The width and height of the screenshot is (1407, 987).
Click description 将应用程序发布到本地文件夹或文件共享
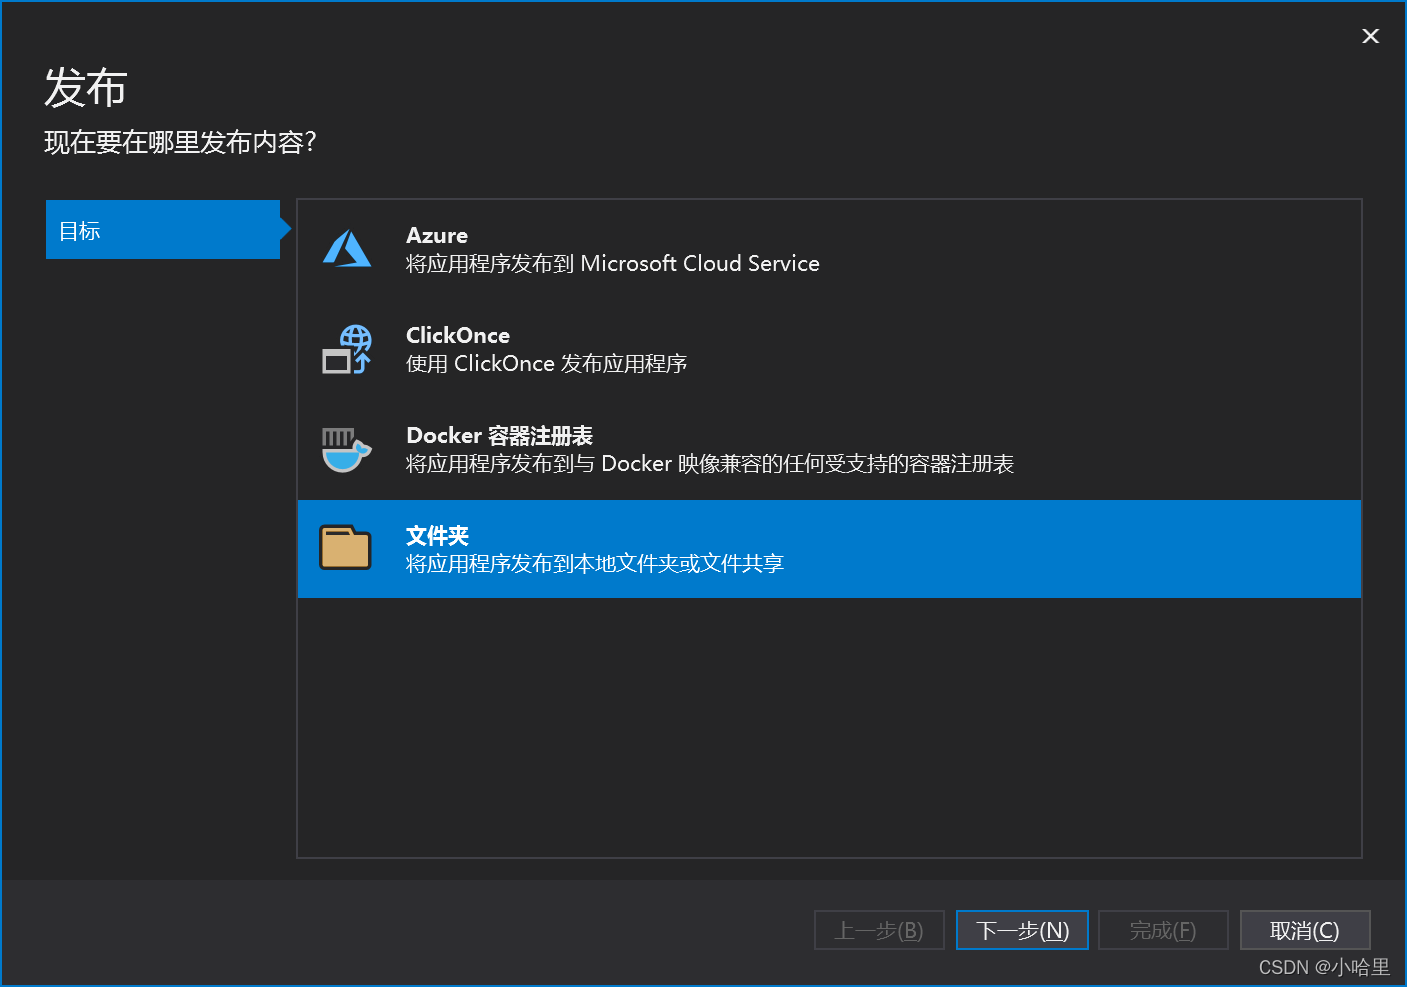click(x=595, y=564)
